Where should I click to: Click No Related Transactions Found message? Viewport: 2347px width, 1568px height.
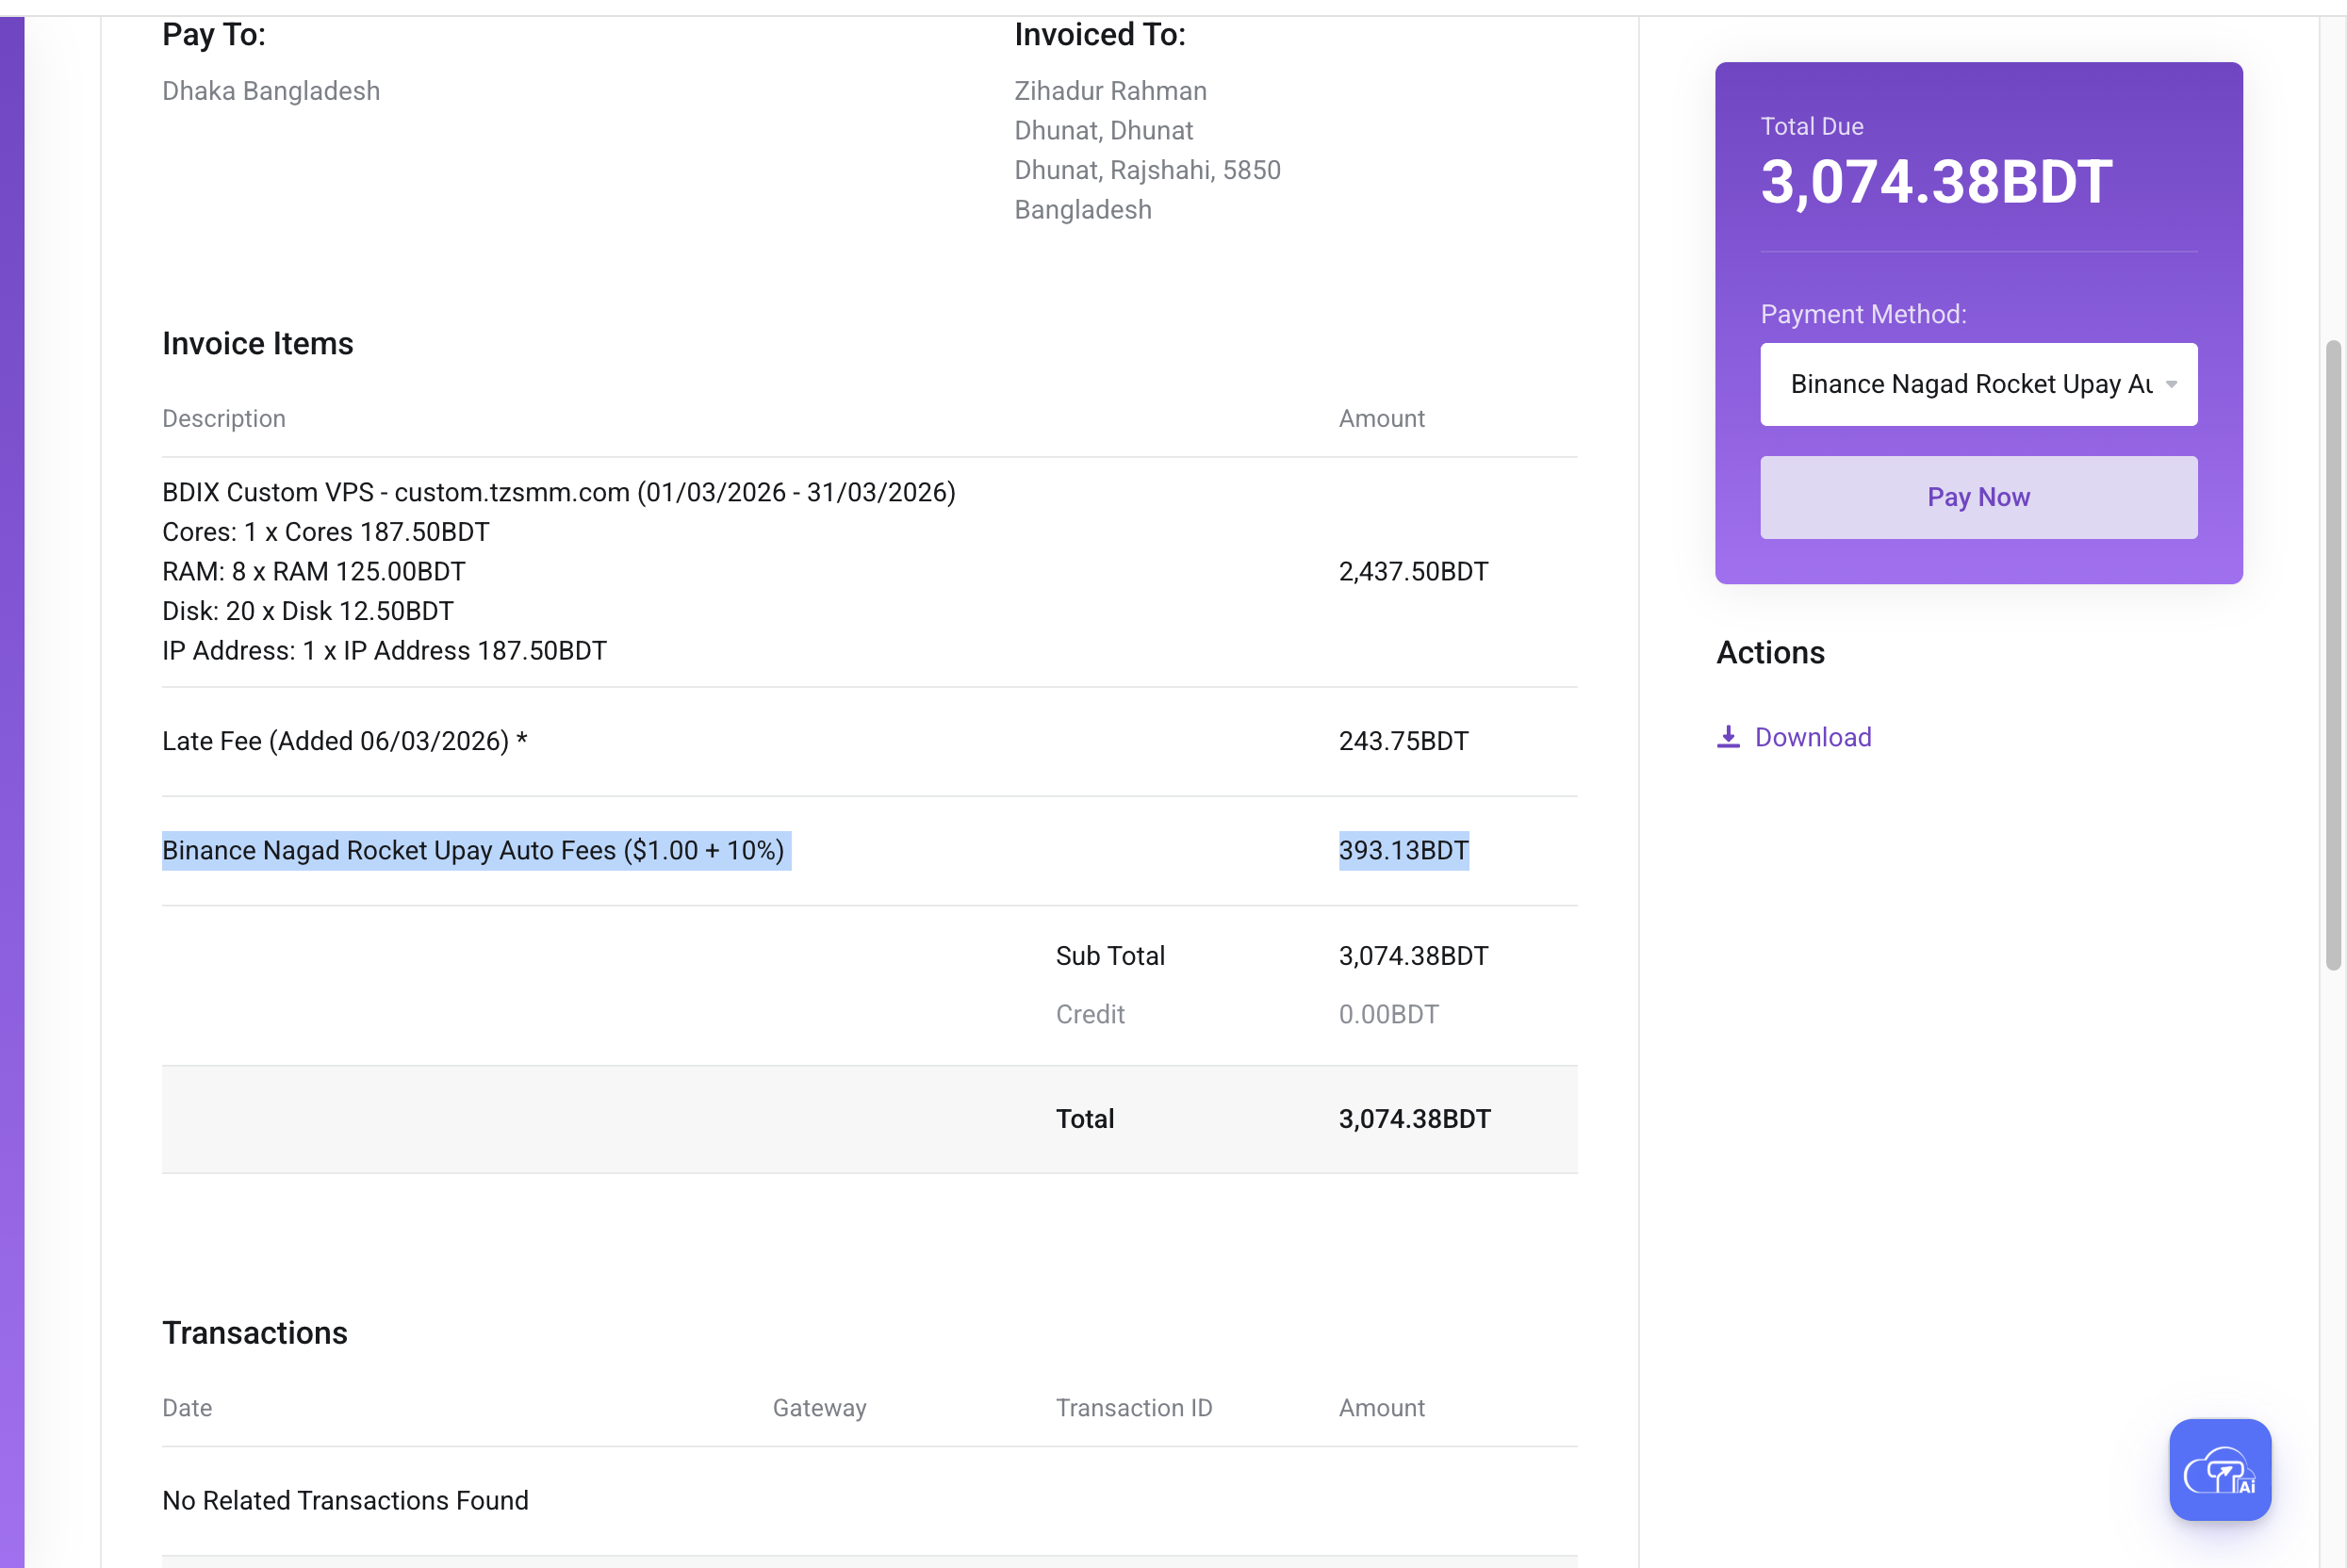(345, 1500)
